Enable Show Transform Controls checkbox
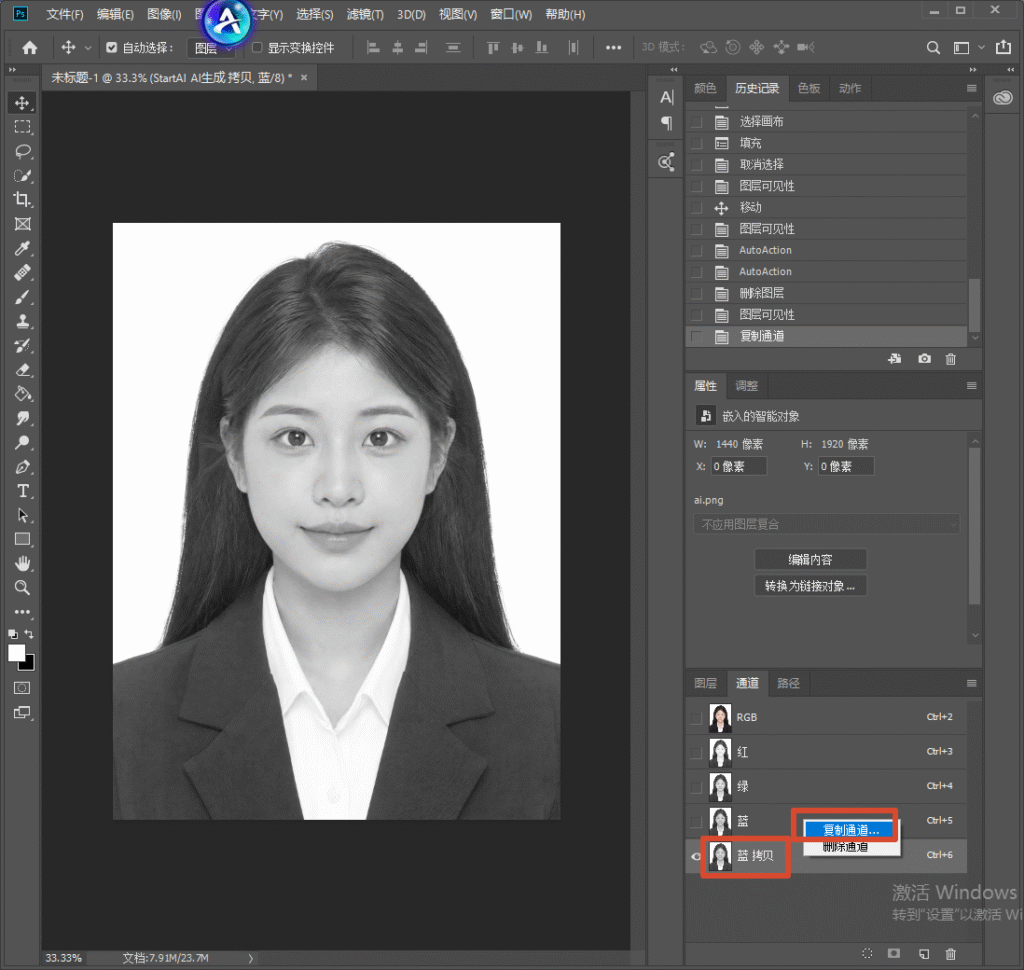The height and width of the screenshot is (970, 1024). [x=257, y=48]
